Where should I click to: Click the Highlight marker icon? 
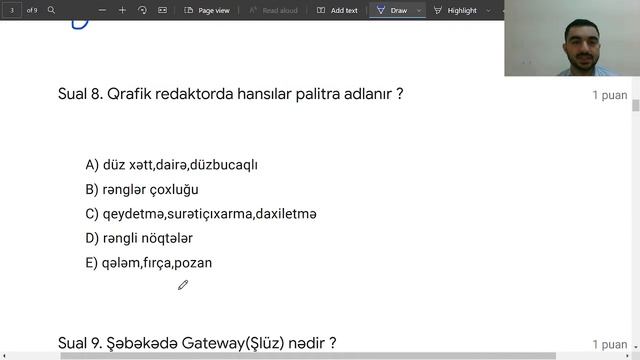438,10
